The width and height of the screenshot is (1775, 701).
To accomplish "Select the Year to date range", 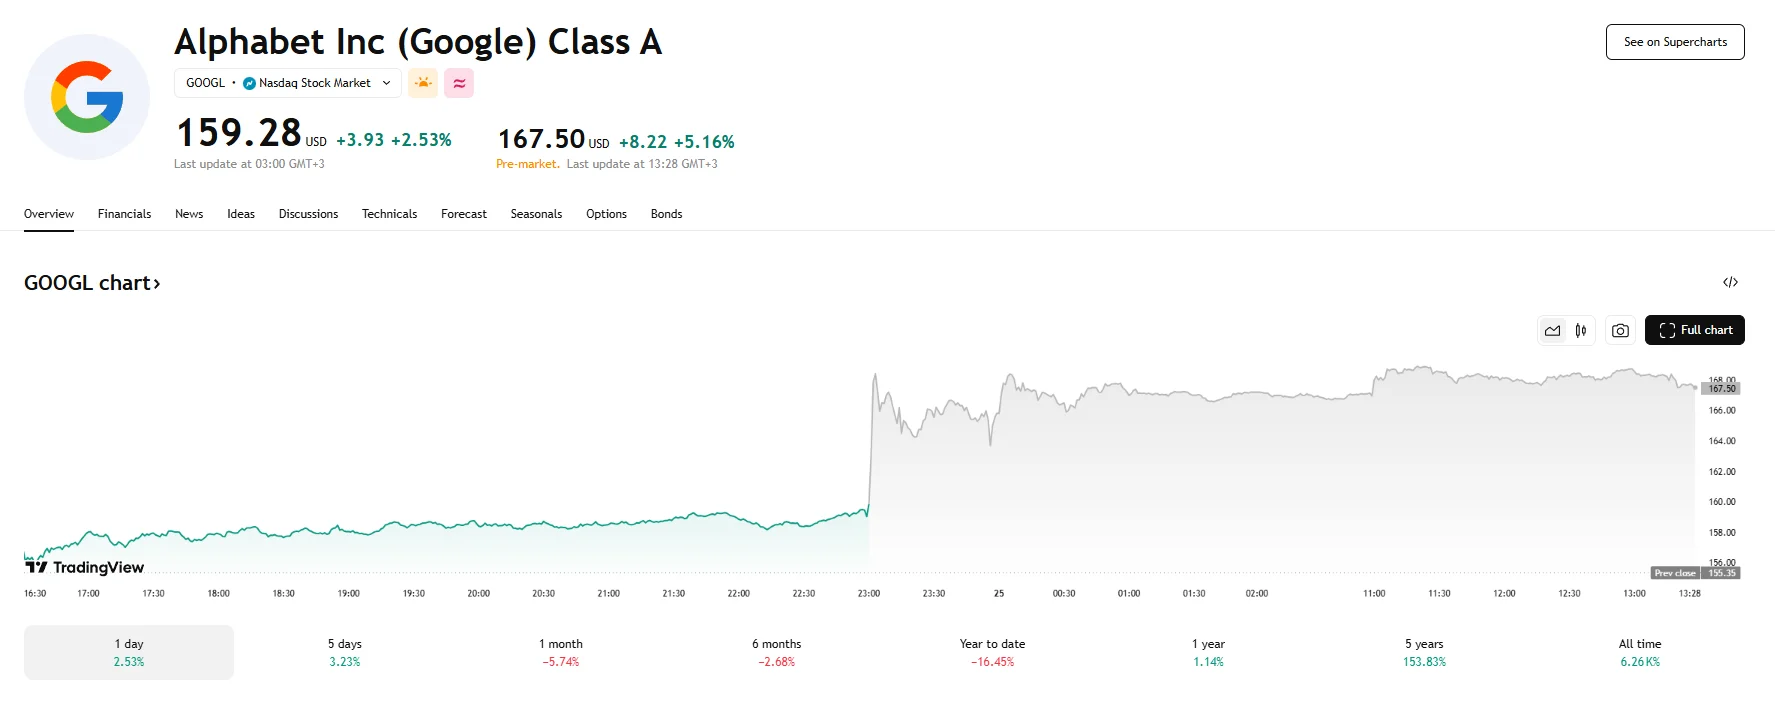I will [x=991, y=652].
